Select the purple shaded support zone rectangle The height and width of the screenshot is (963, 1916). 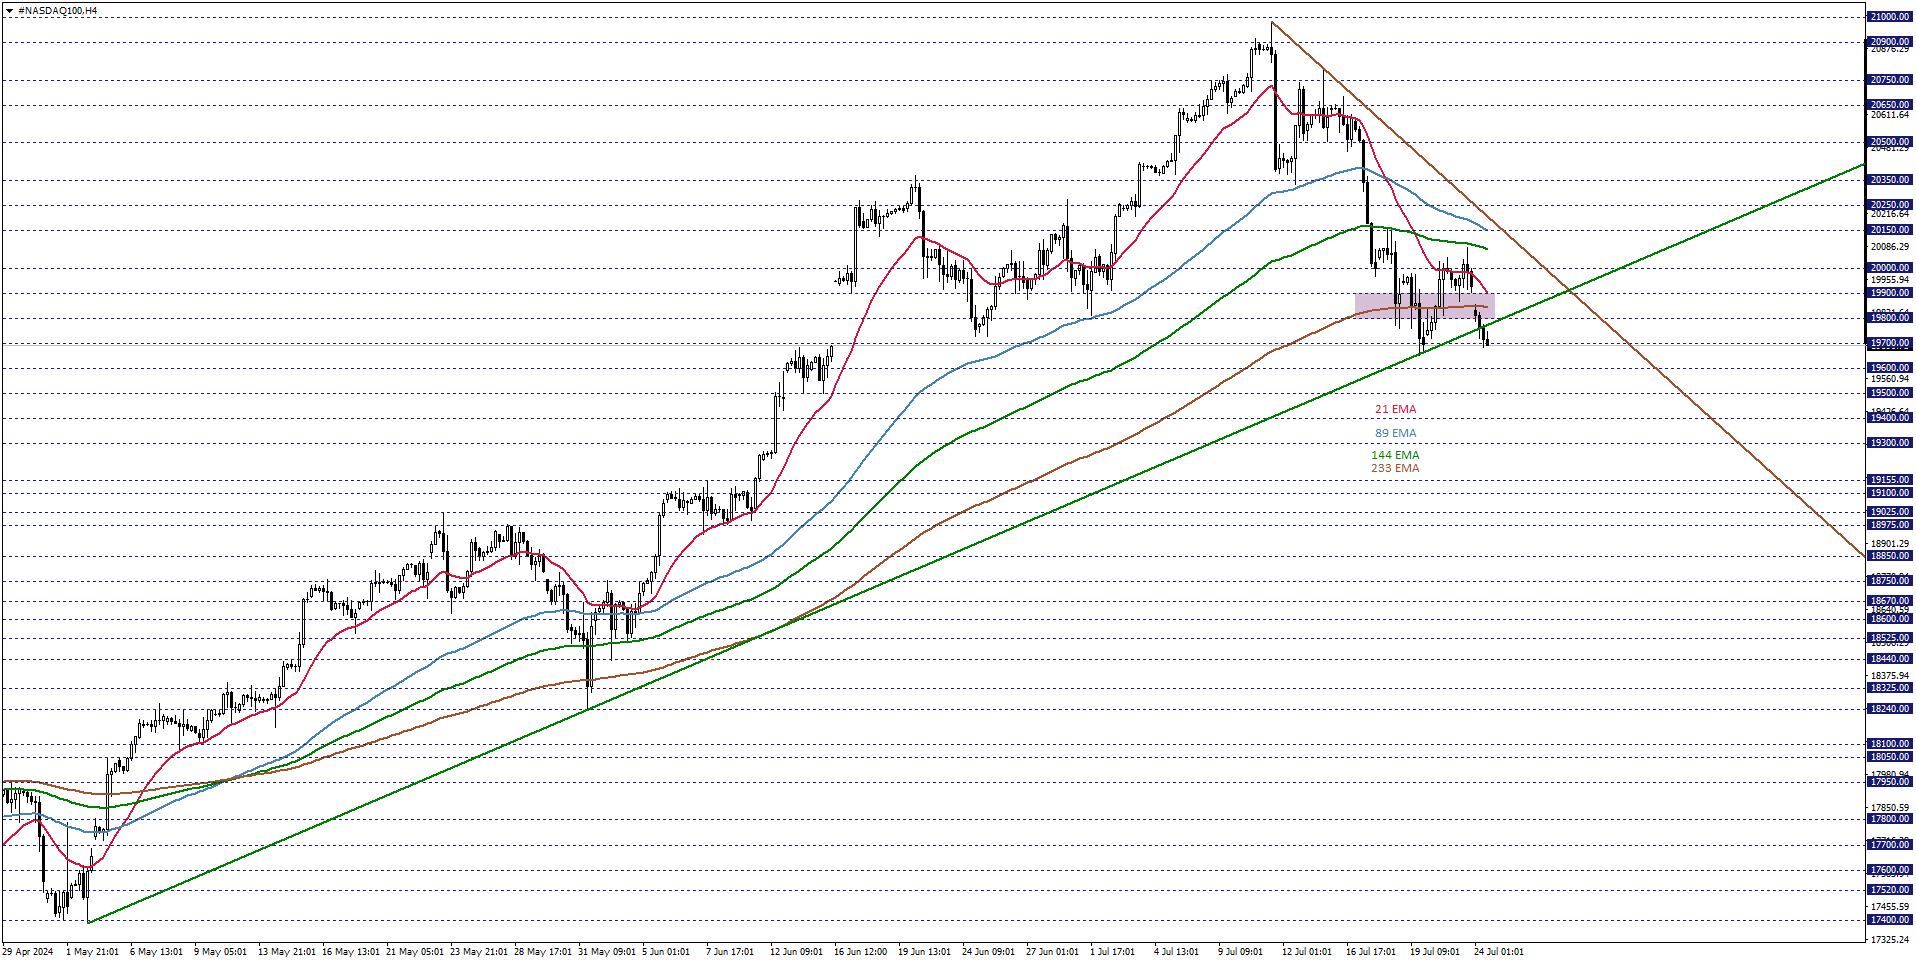[x=1424, y=306]
